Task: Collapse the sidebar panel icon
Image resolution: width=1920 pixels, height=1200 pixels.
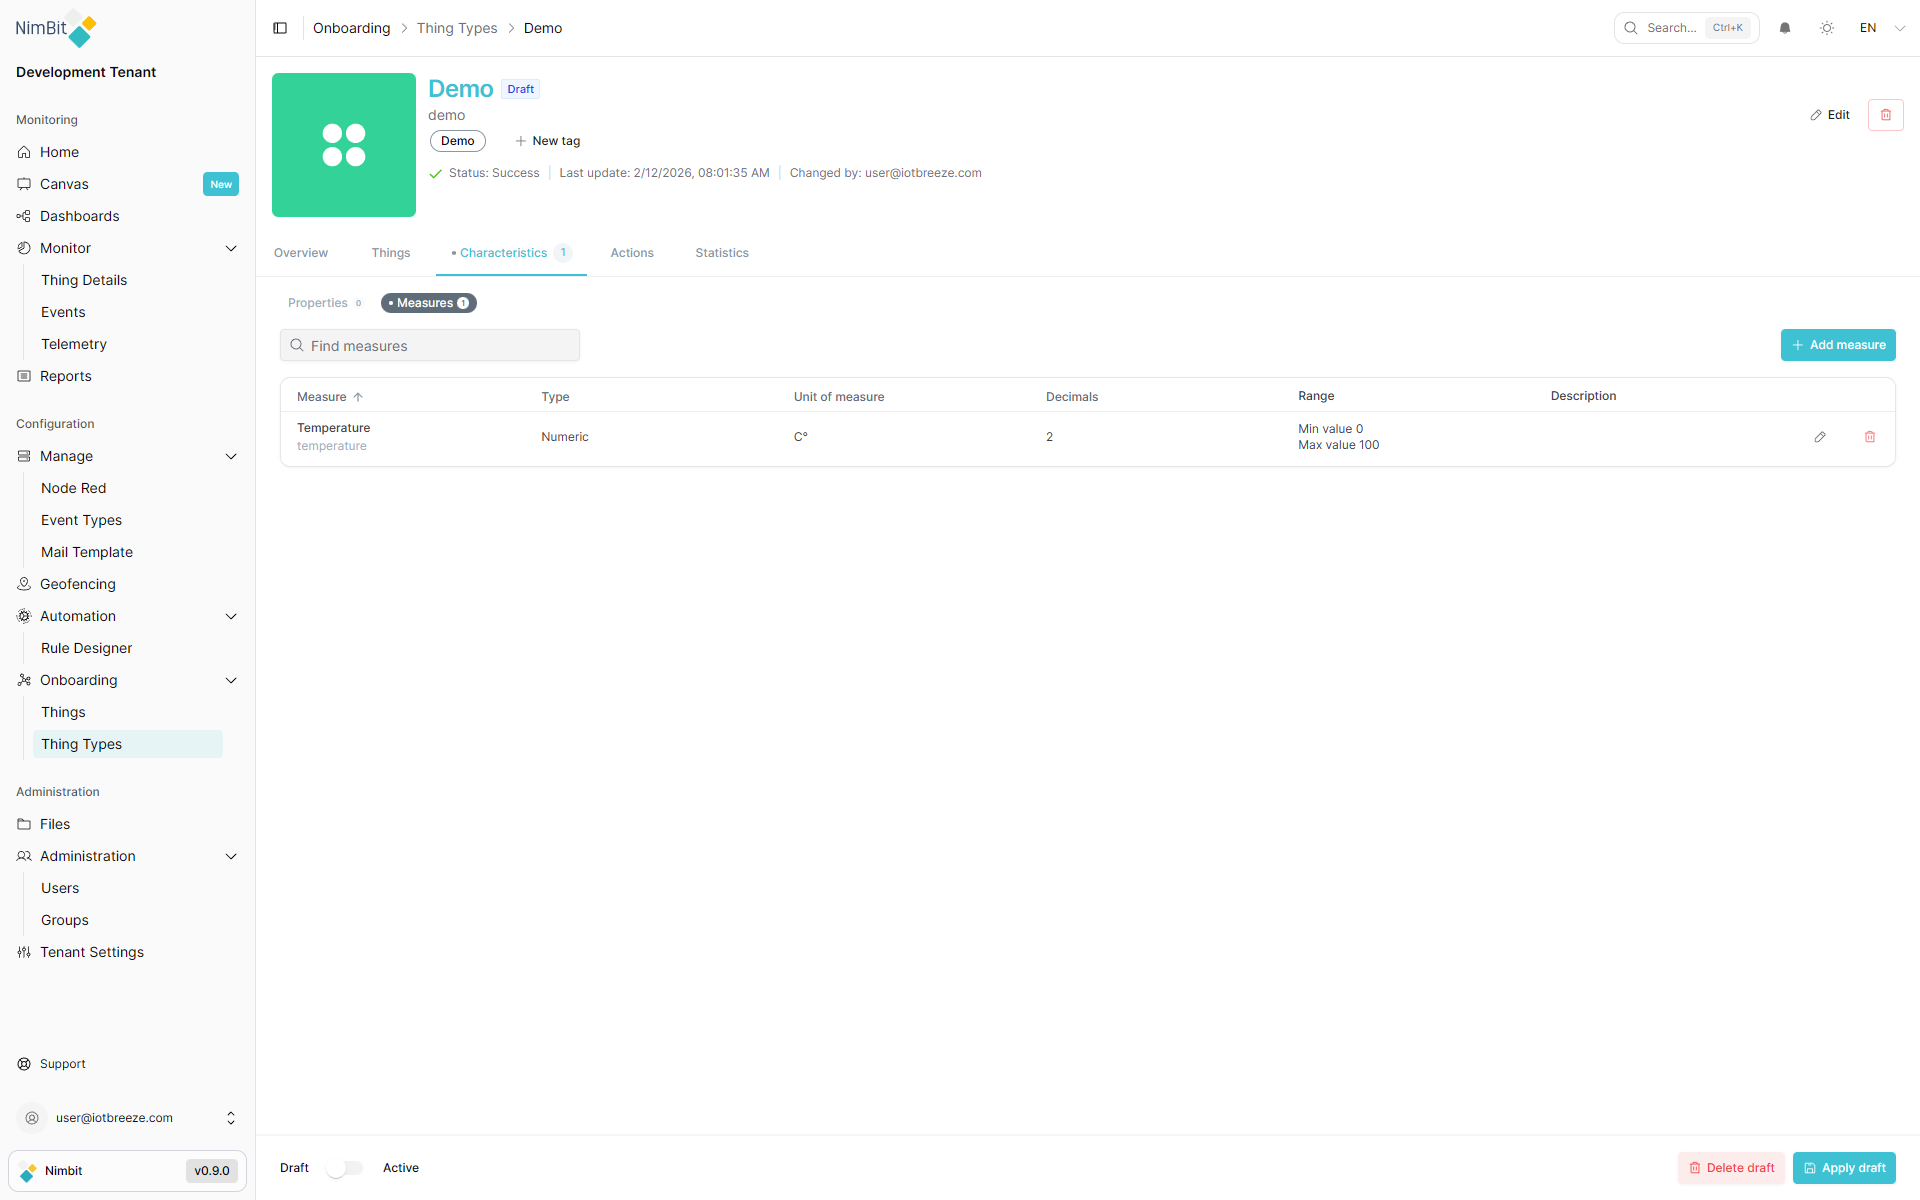Action: (280, 28)
